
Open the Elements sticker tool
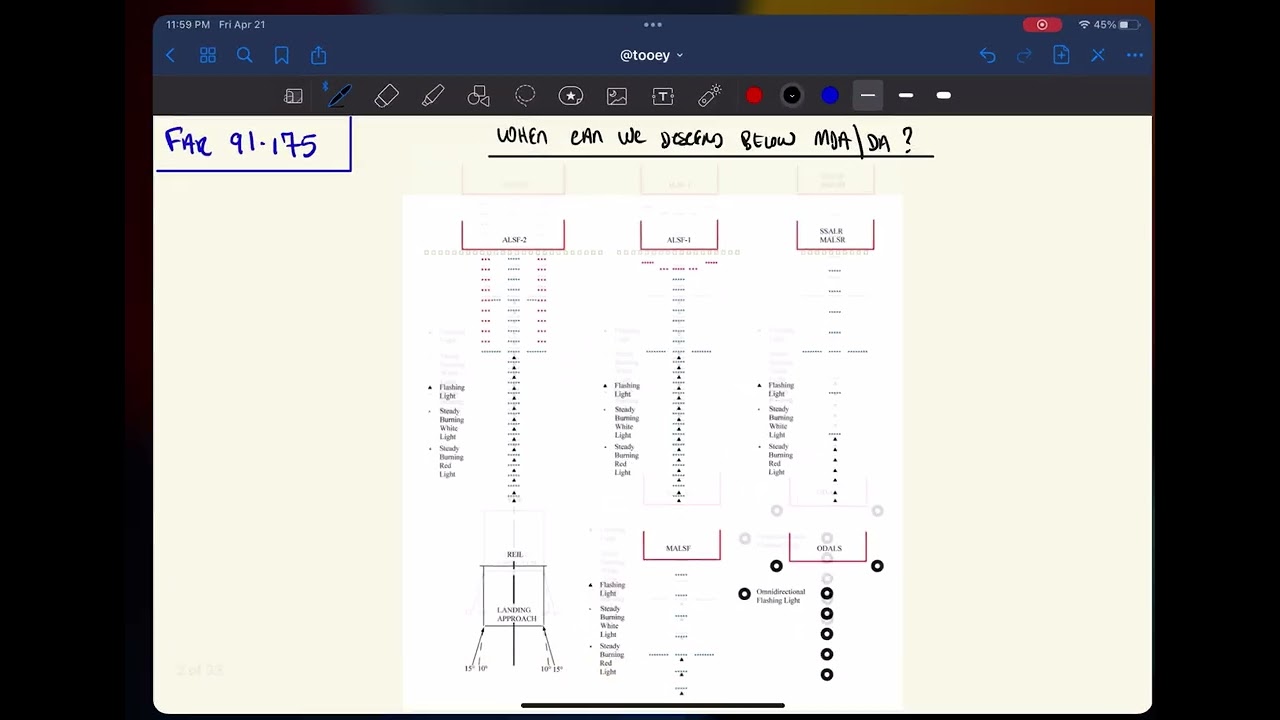(x=571, y=96)
